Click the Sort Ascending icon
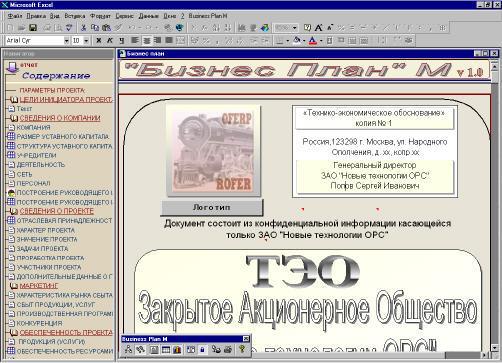 click(216, 28)
